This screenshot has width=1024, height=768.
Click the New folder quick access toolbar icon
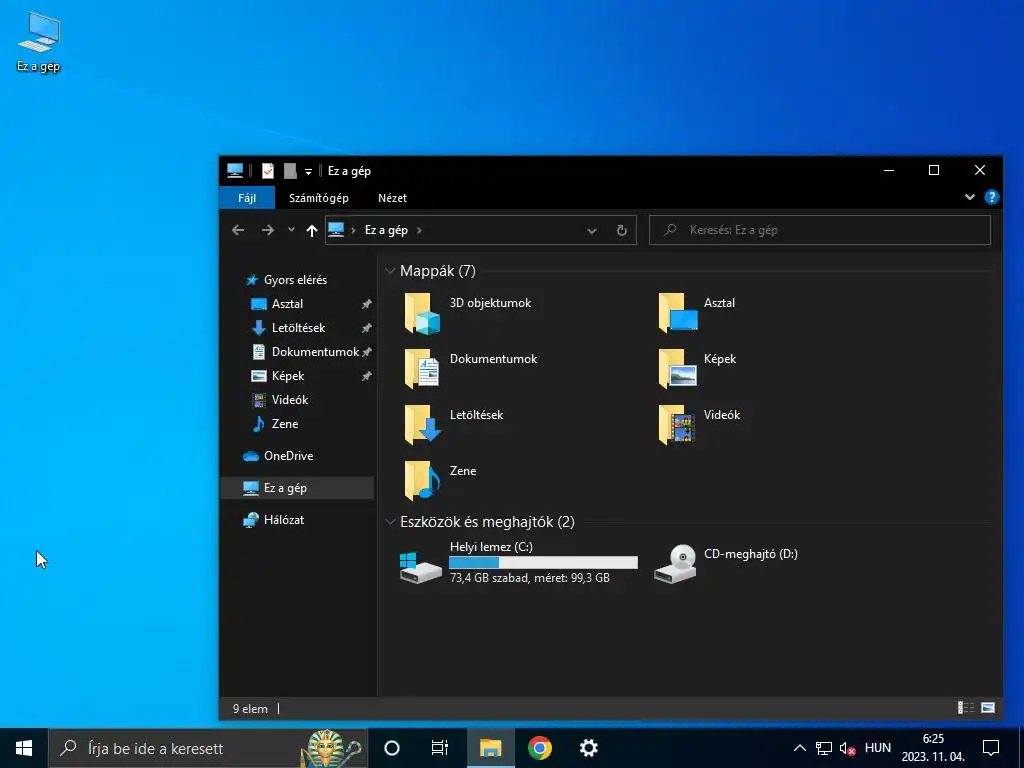pos(290,171)
